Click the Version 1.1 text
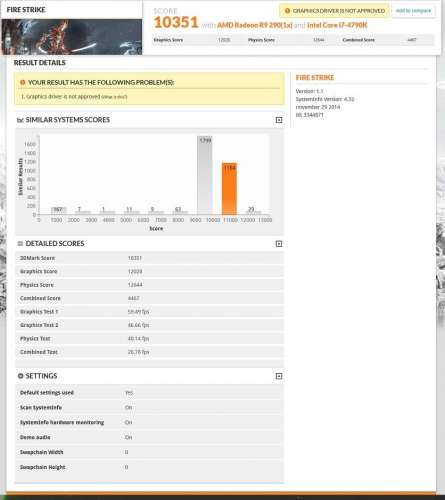The height and width of the screenshot is (500, 445). [309, 91]
